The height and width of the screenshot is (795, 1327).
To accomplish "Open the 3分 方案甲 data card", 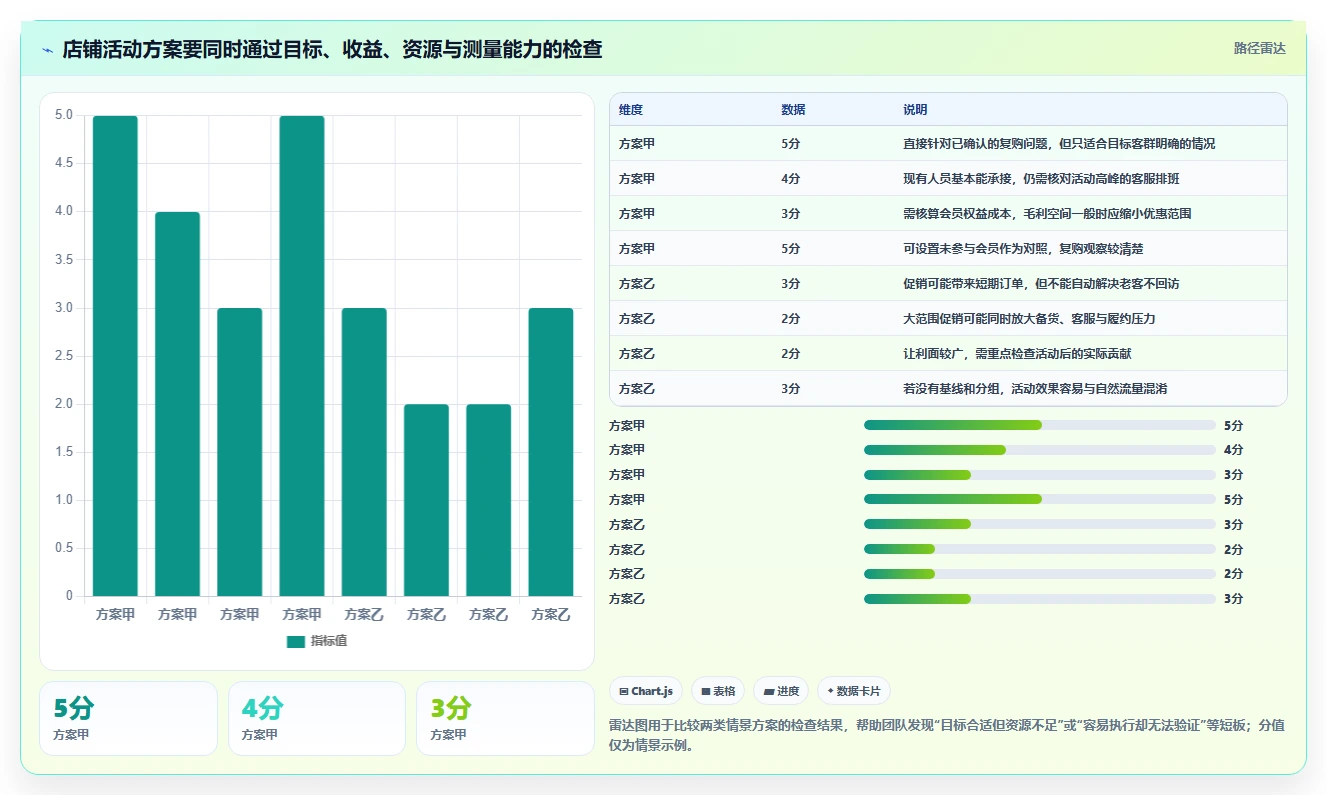I will pos(505,718).
